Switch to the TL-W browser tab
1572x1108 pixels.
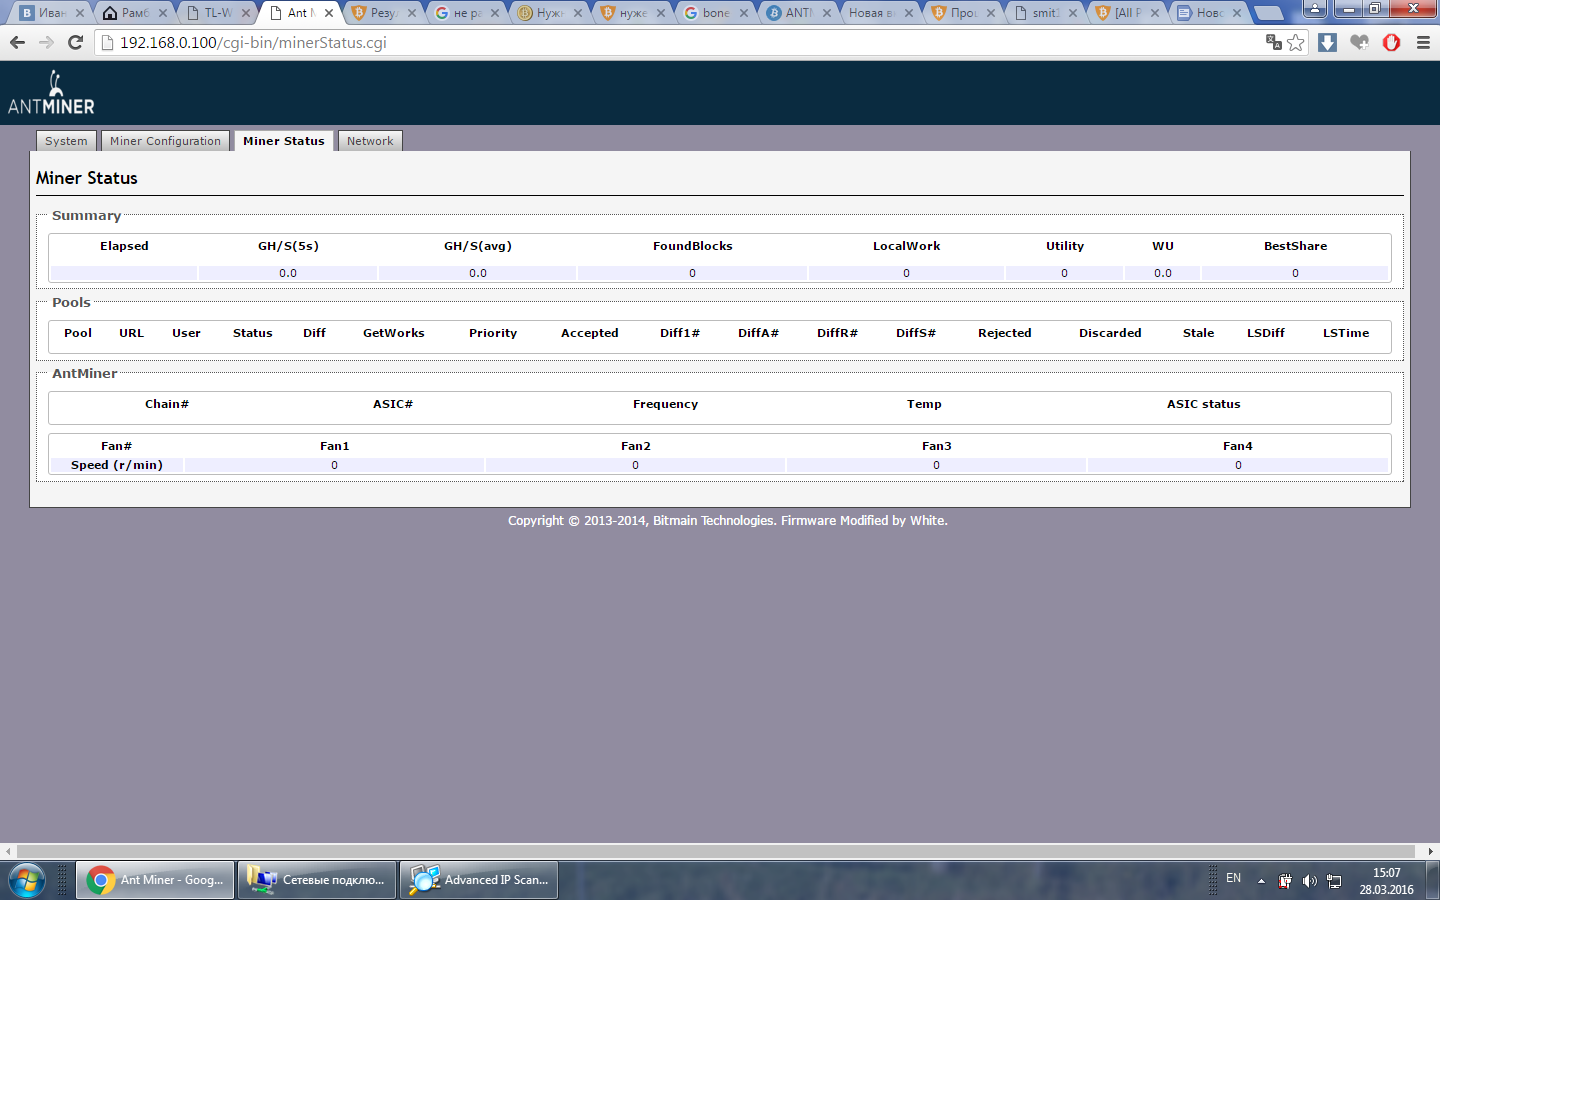[216, 13]
